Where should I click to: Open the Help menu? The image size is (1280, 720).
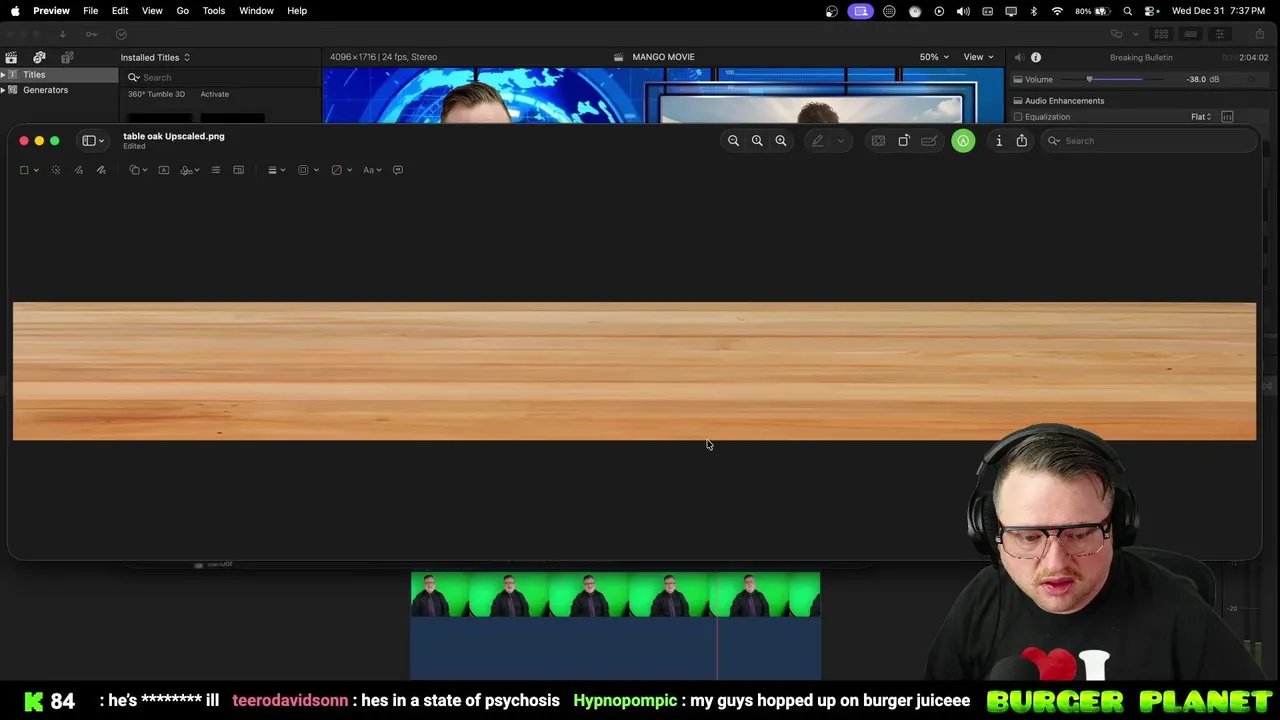(297, 11)
